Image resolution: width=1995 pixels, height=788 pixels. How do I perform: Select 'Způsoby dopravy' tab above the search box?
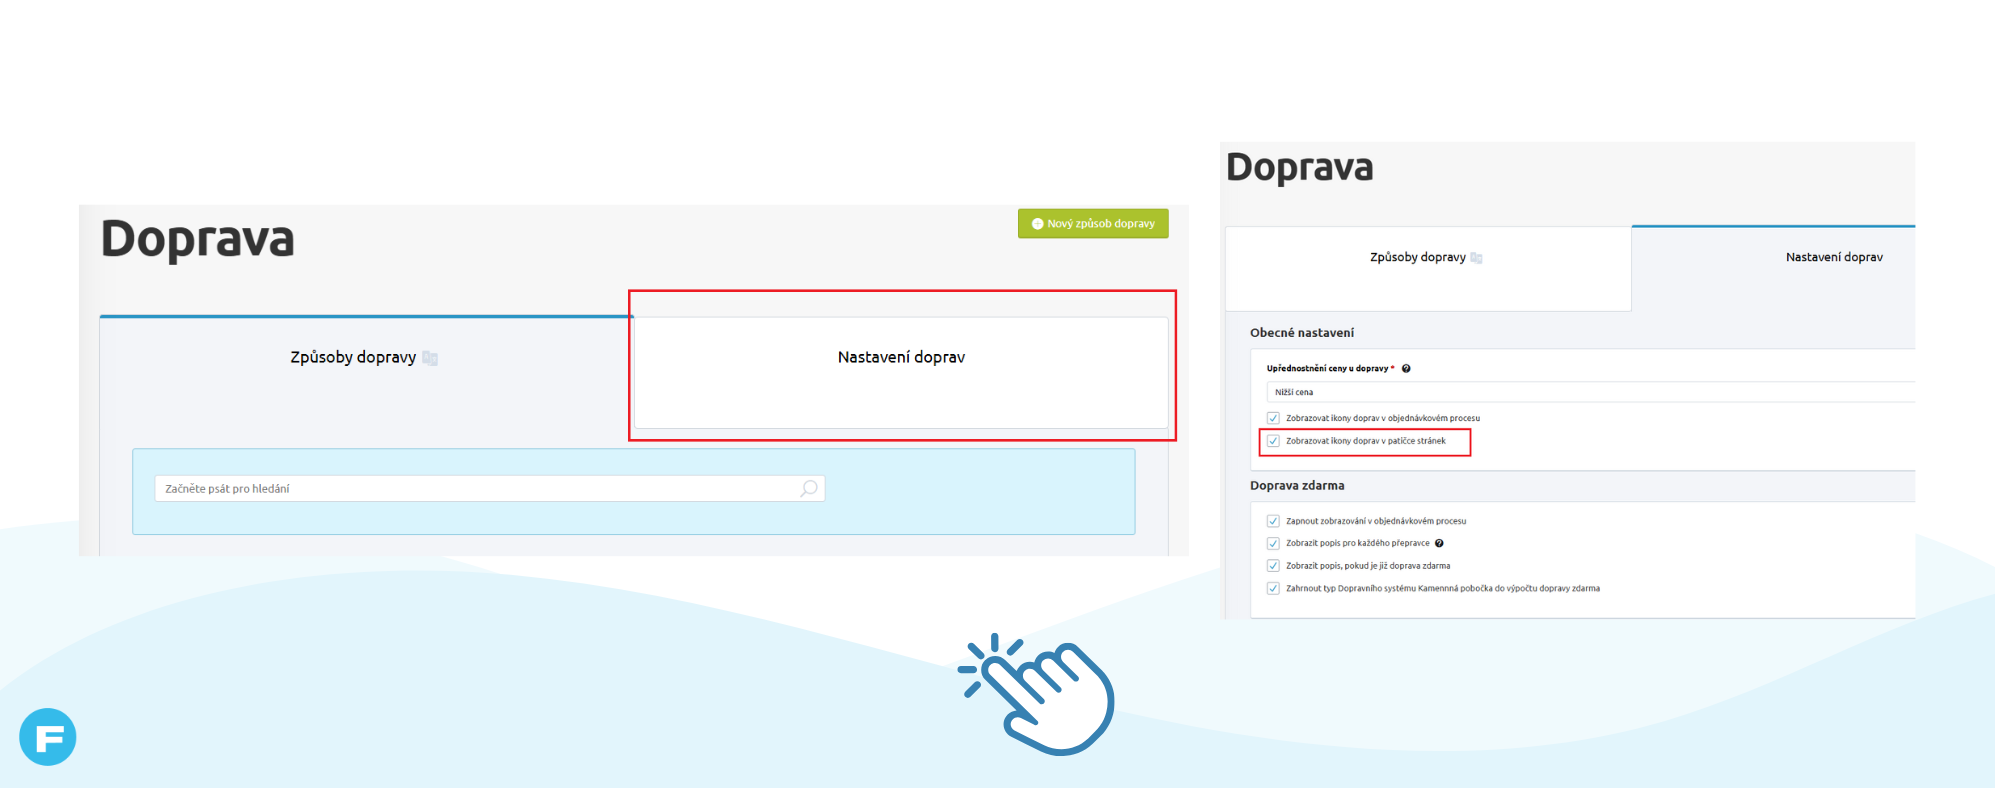pos(353,358)
